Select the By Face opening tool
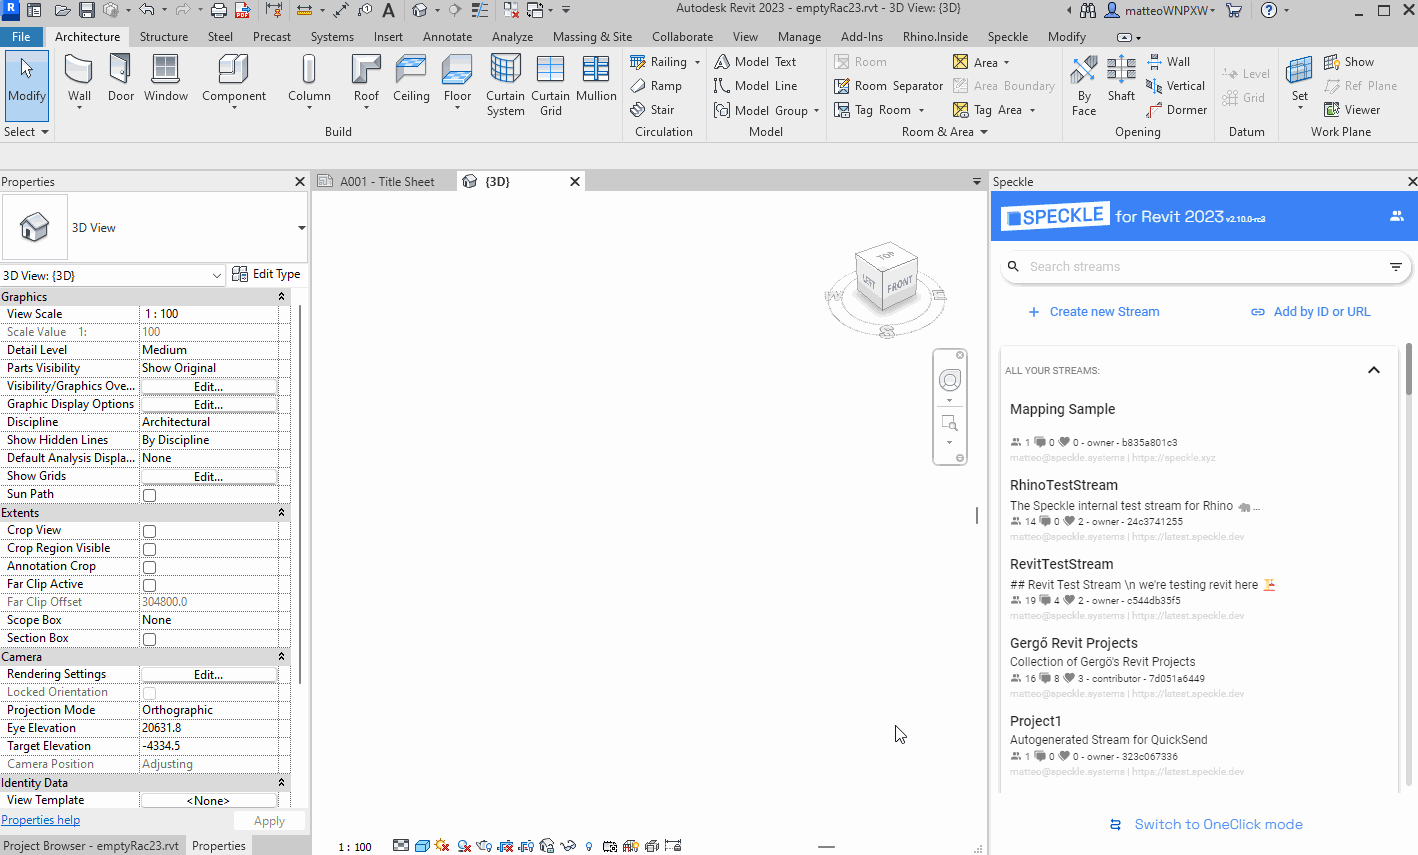Viewport: 1418px width, 855px height. [1084, 86]
